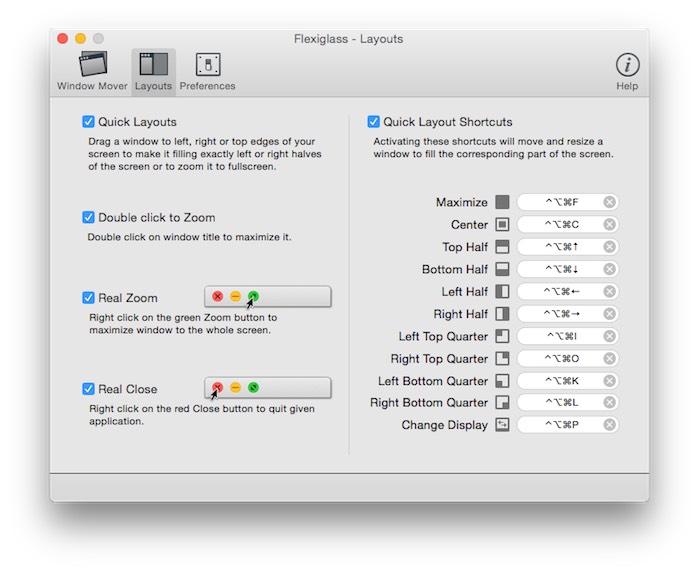The height and width of the screenshot is (573, 700).
Task: Click the Left Half layout icon
Action: (x=502, y=291)
